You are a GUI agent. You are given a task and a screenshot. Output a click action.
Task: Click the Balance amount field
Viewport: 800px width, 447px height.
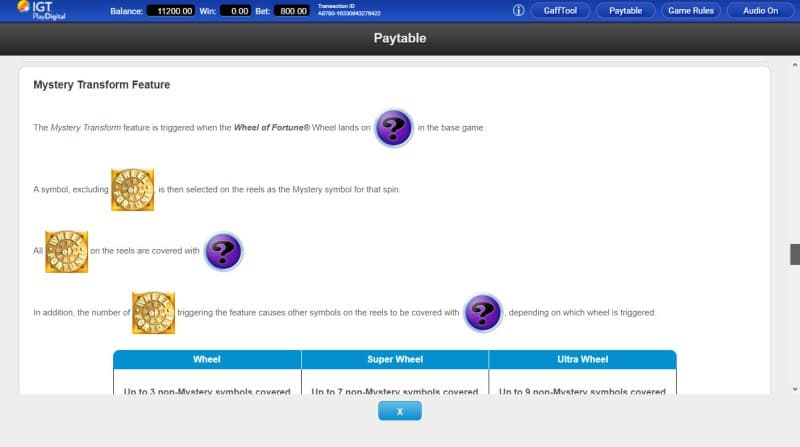(x=171, y=11)
